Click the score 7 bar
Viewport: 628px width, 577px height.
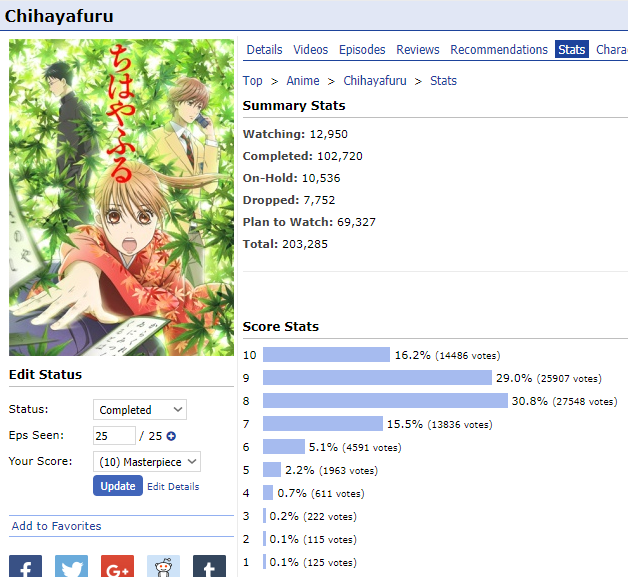coord(323,424)
